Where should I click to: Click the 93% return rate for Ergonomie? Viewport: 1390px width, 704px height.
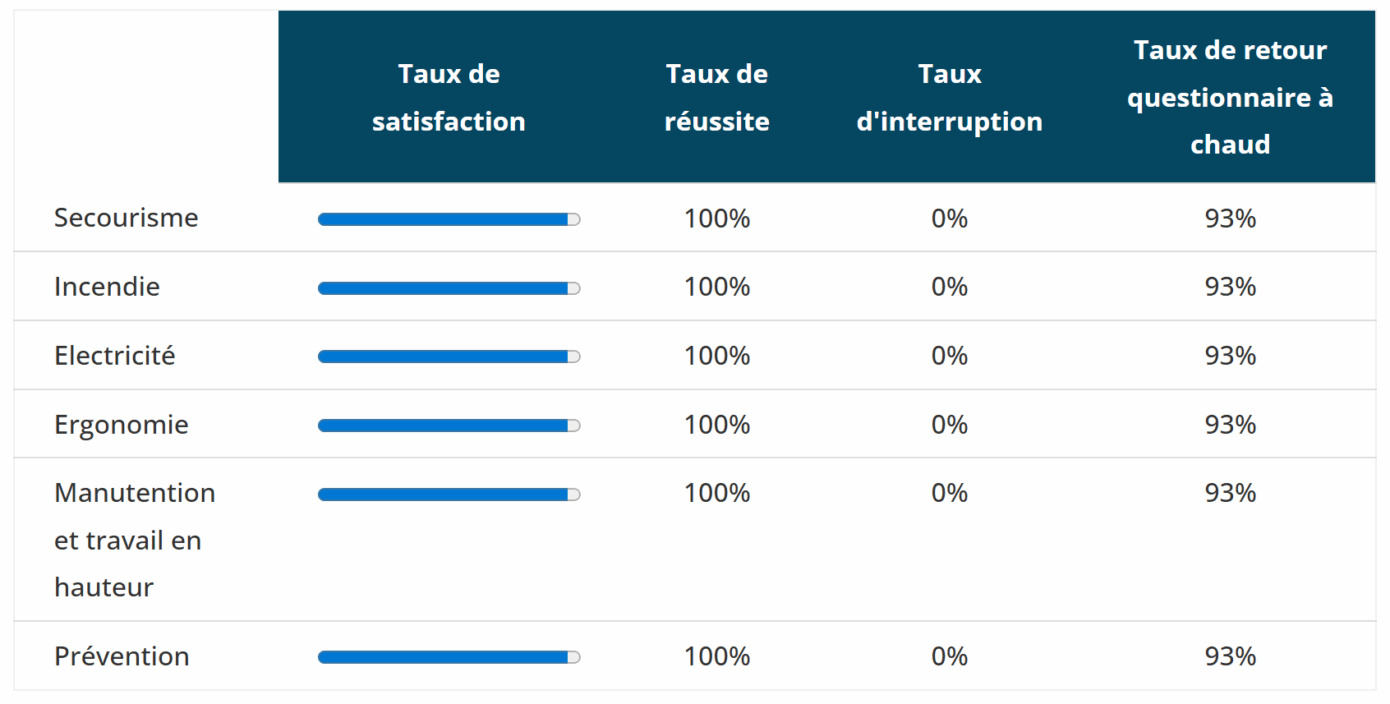pos(1230,425)
